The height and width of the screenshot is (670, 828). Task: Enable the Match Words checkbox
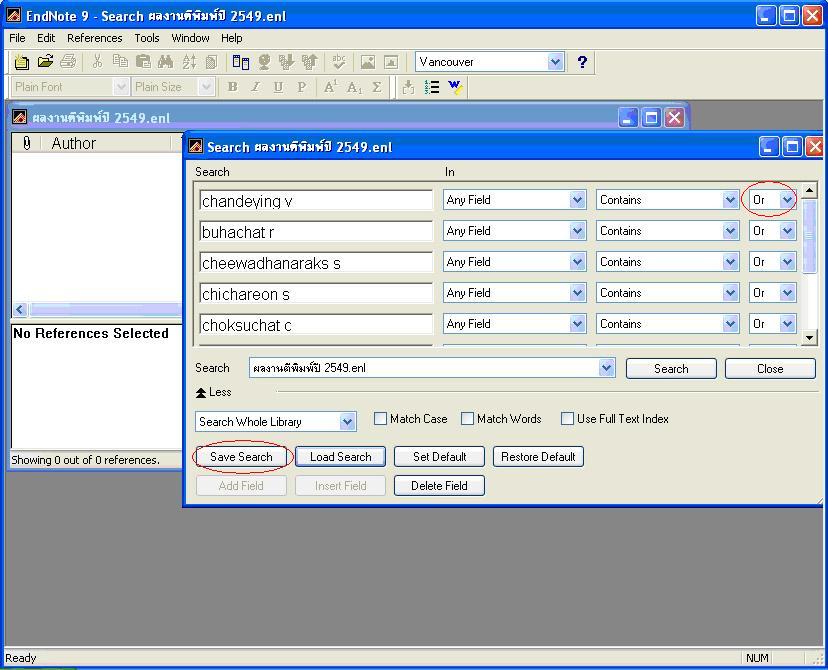467,419
